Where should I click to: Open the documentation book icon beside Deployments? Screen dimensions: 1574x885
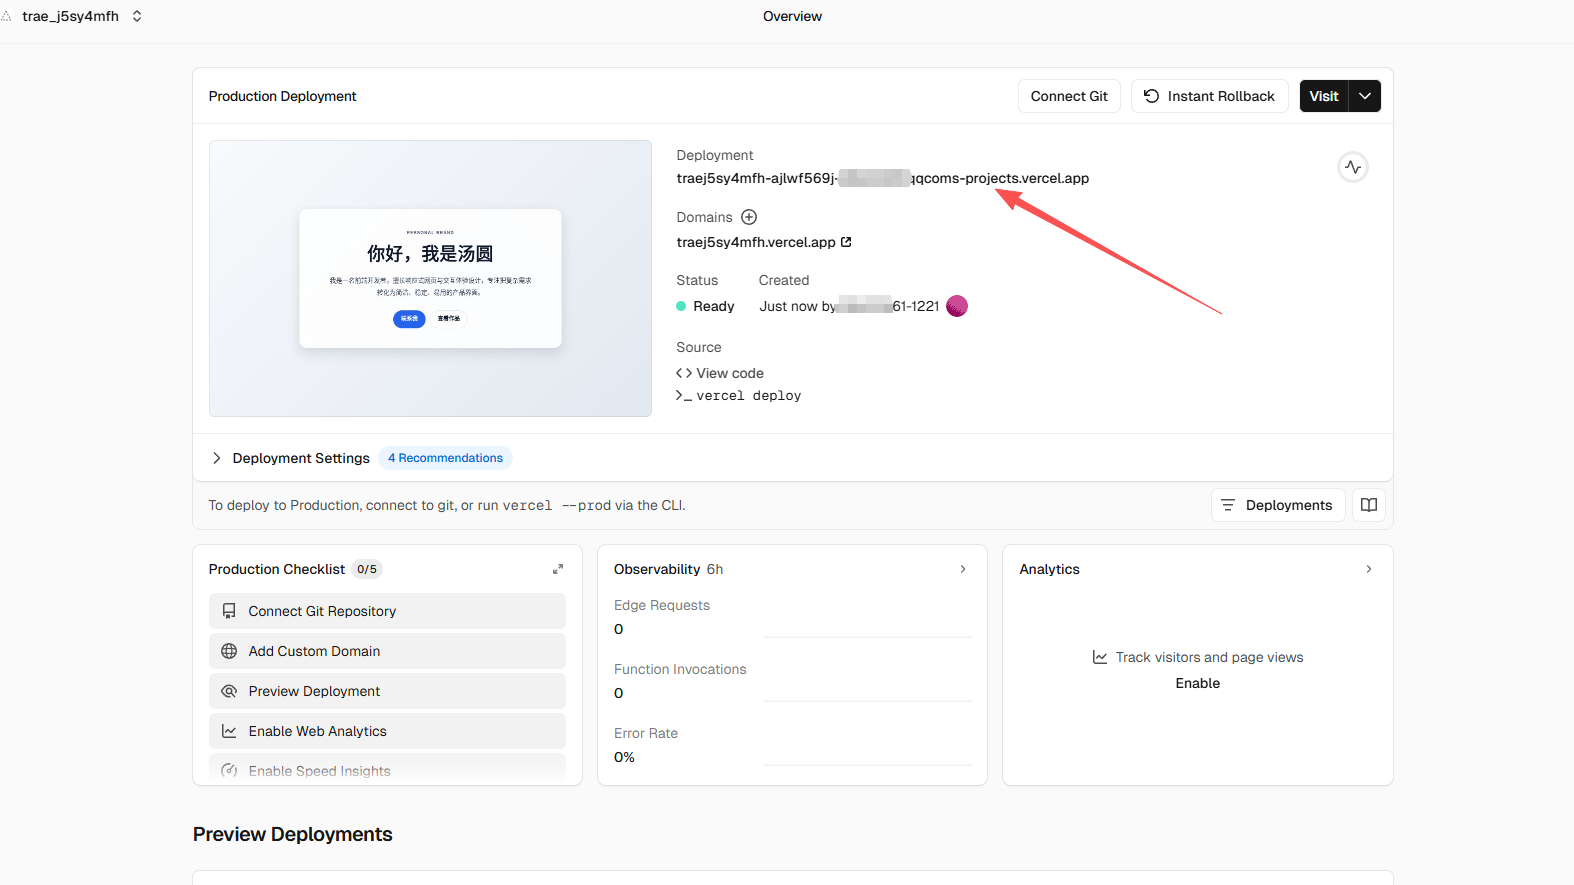1368,505
